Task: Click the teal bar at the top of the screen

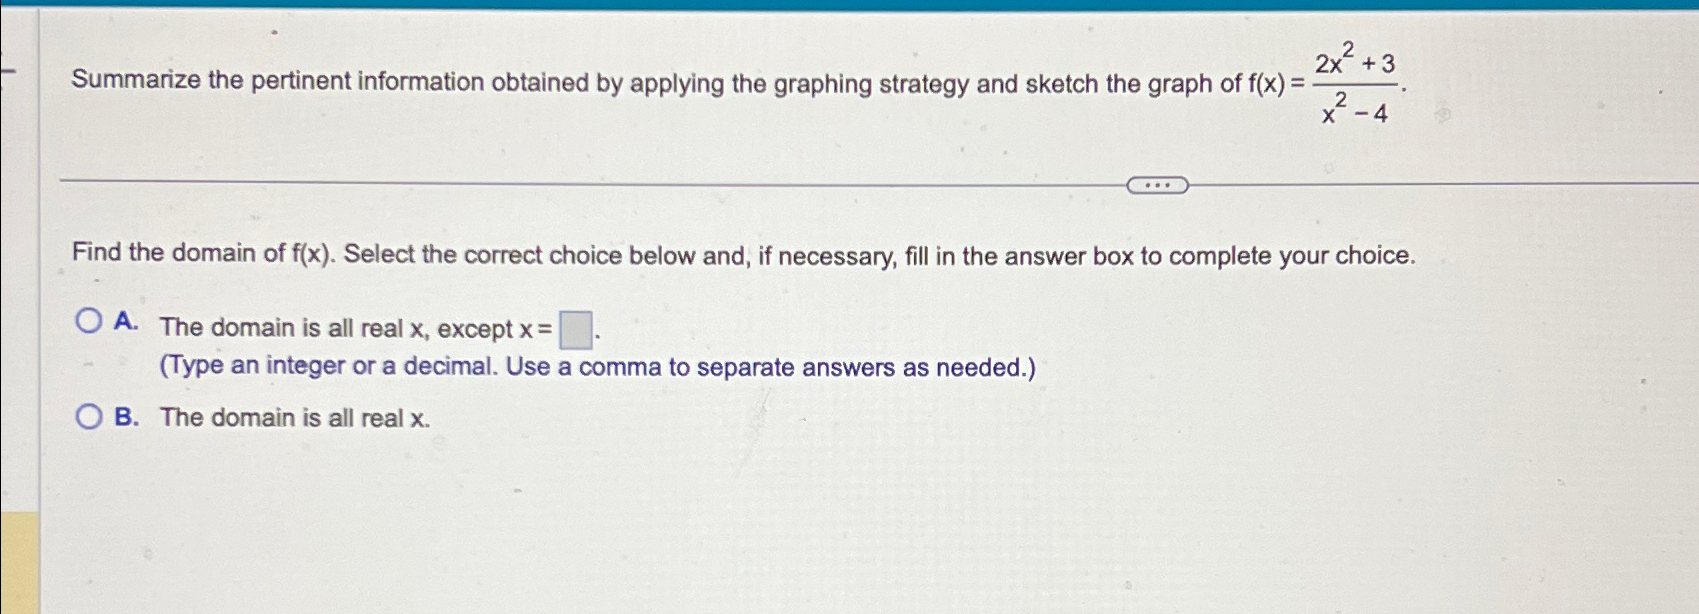Action: (x=849, y=8)
